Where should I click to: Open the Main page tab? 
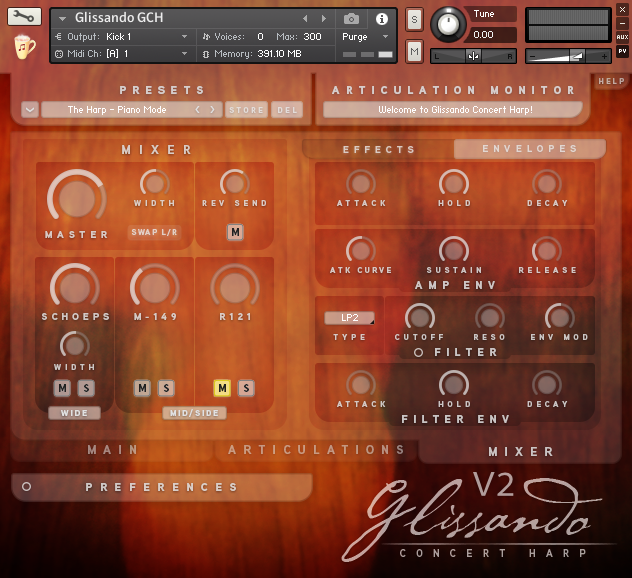pyautogui.click(x=113, y=450)
